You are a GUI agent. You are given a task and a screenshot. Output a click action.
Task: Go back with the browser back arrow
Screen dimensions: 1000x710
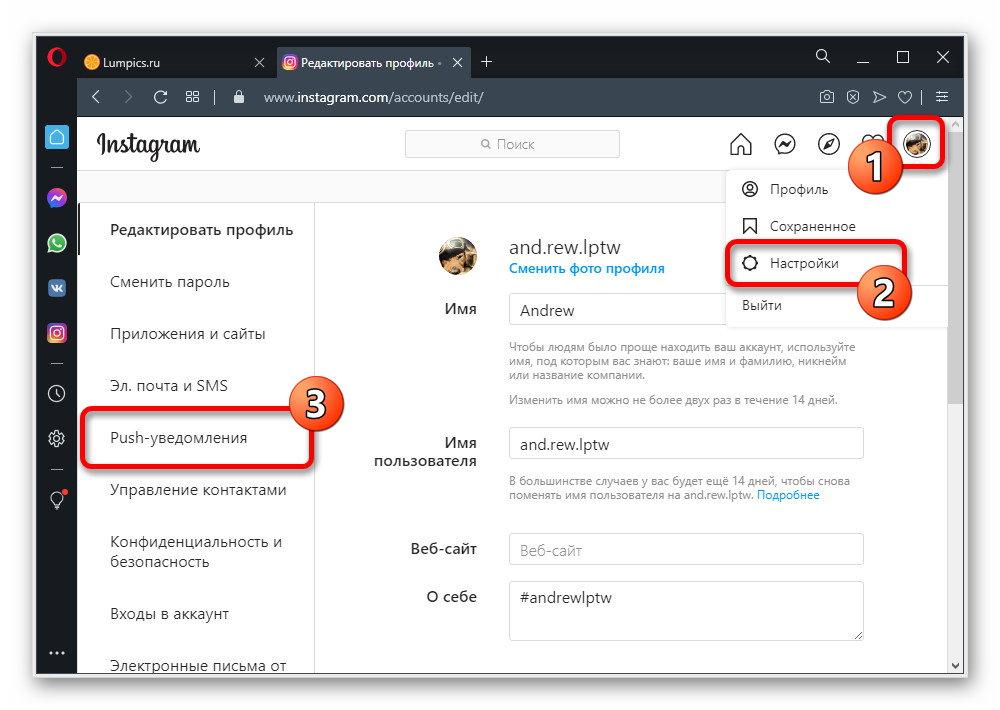(96, 97)
